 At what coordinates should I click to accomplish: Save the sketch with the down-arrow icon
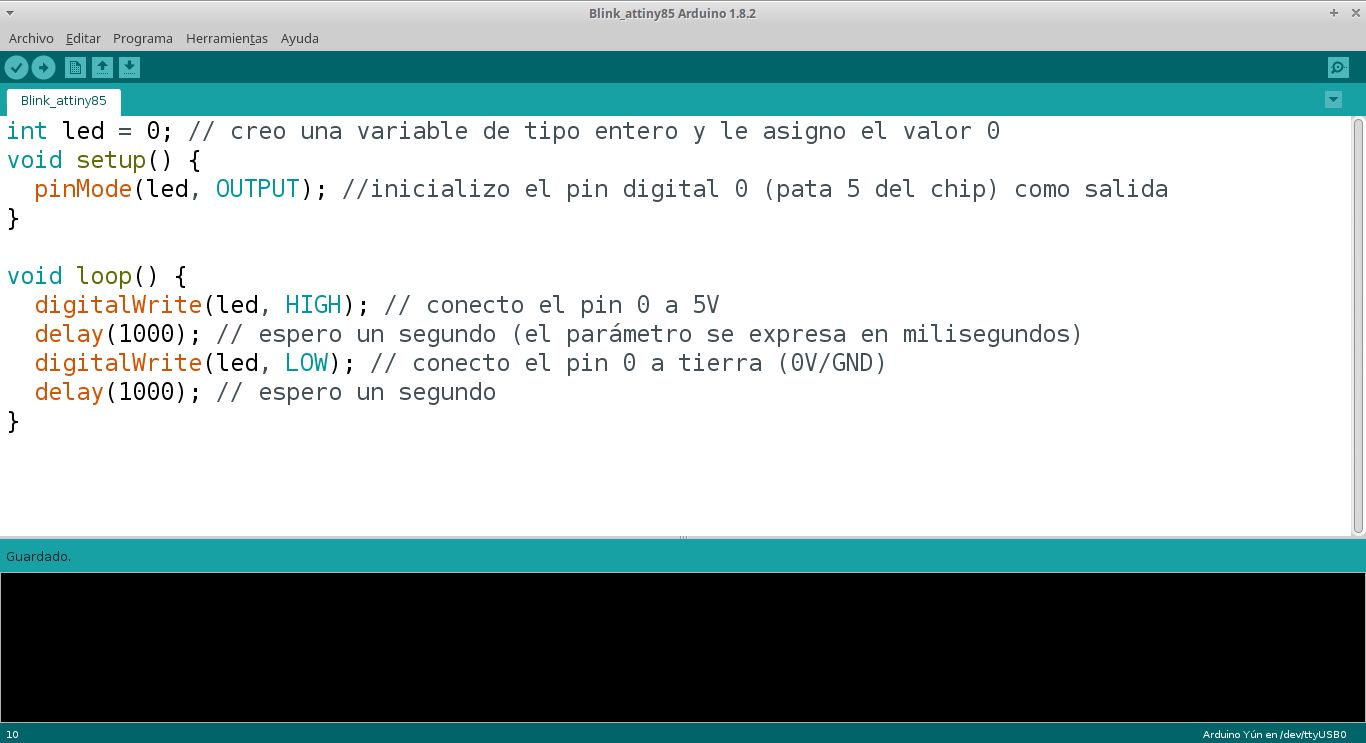pos(129,67)
